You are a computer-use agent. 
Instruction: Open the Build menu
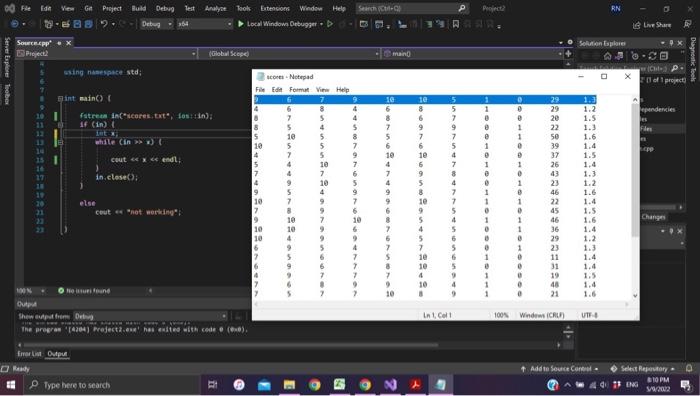coord(138,8)
